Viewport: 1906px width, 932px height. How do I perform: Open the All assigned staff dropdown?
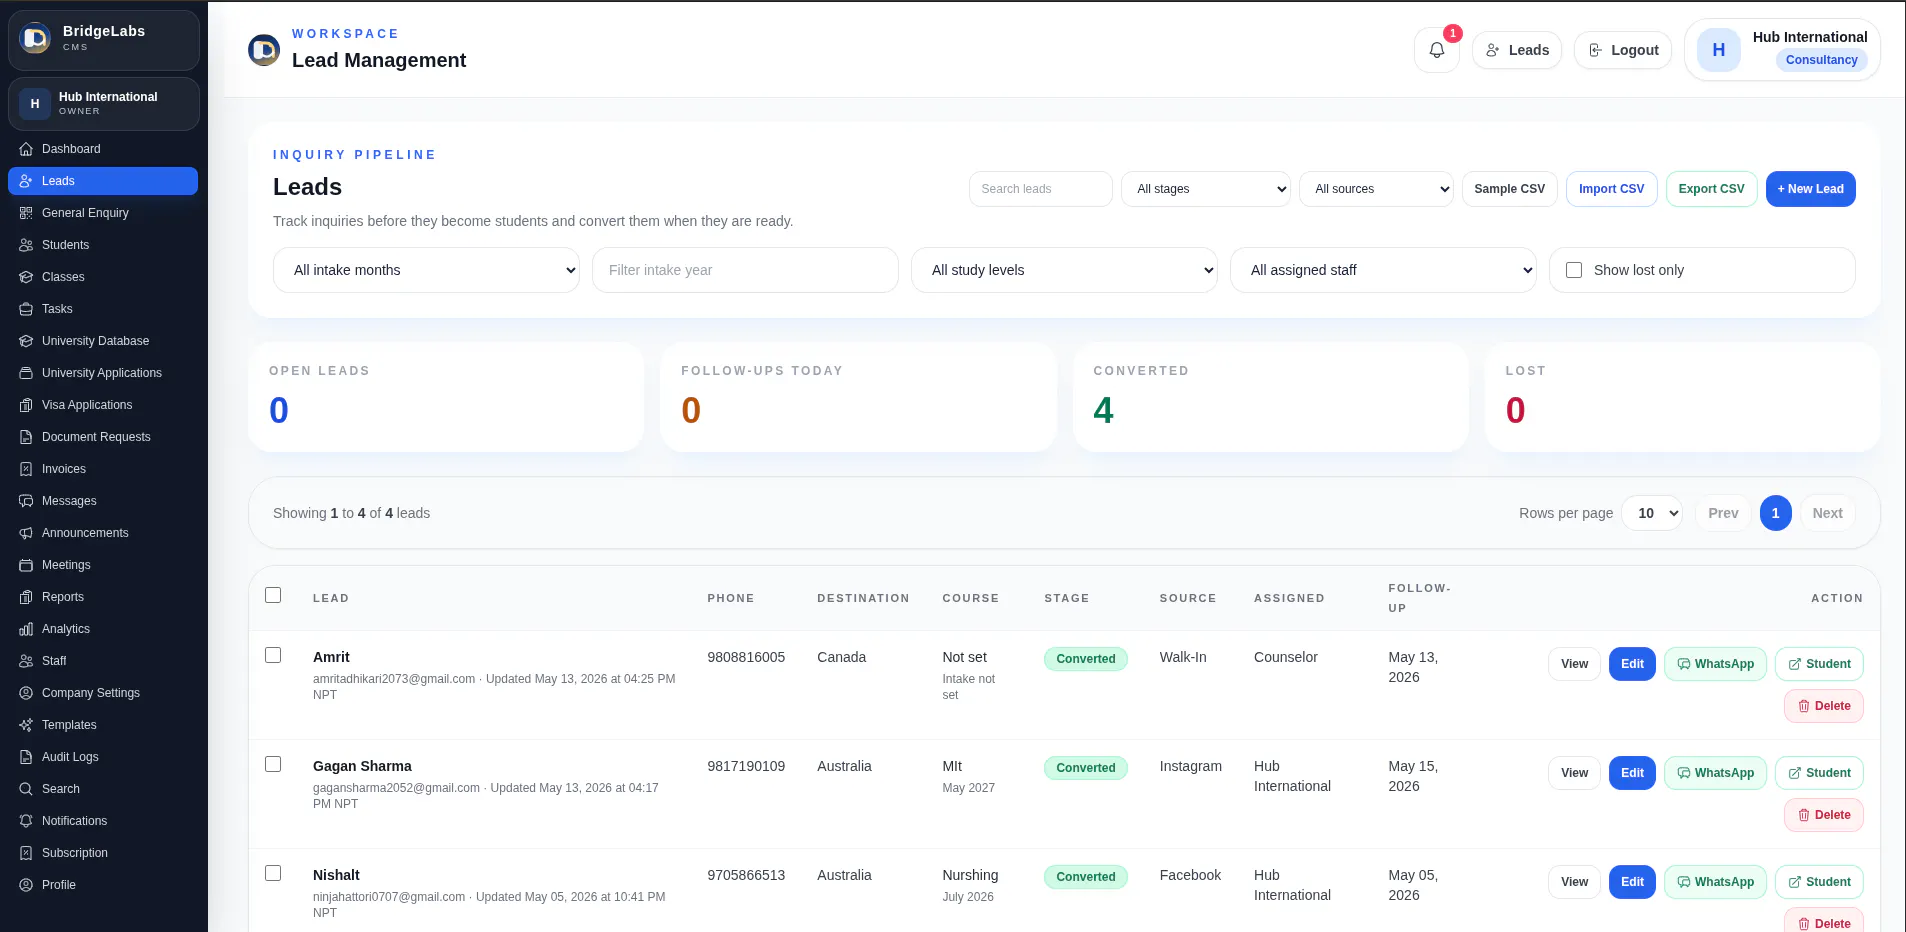coord(1383,270)
